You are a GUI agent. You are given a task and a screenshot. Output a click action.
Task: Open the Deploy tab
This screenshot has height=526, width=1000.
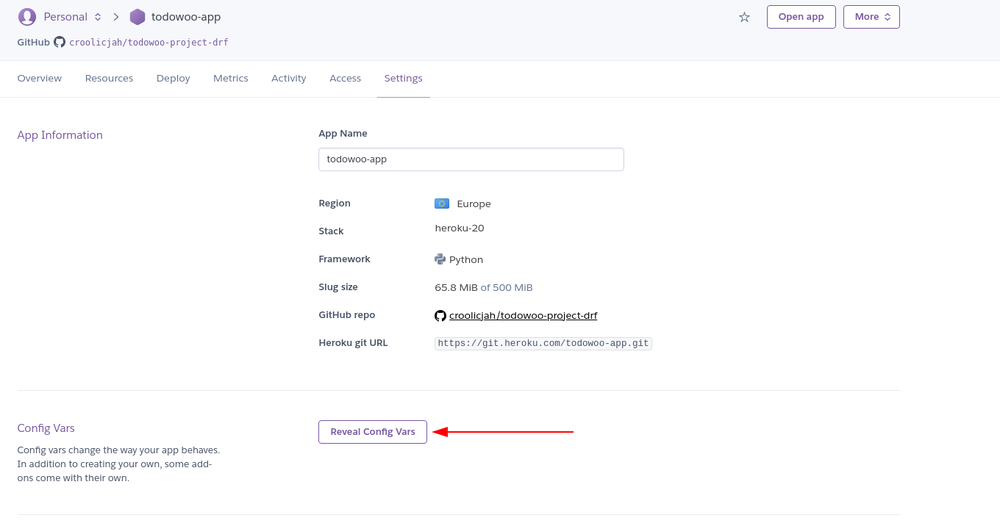173,78
